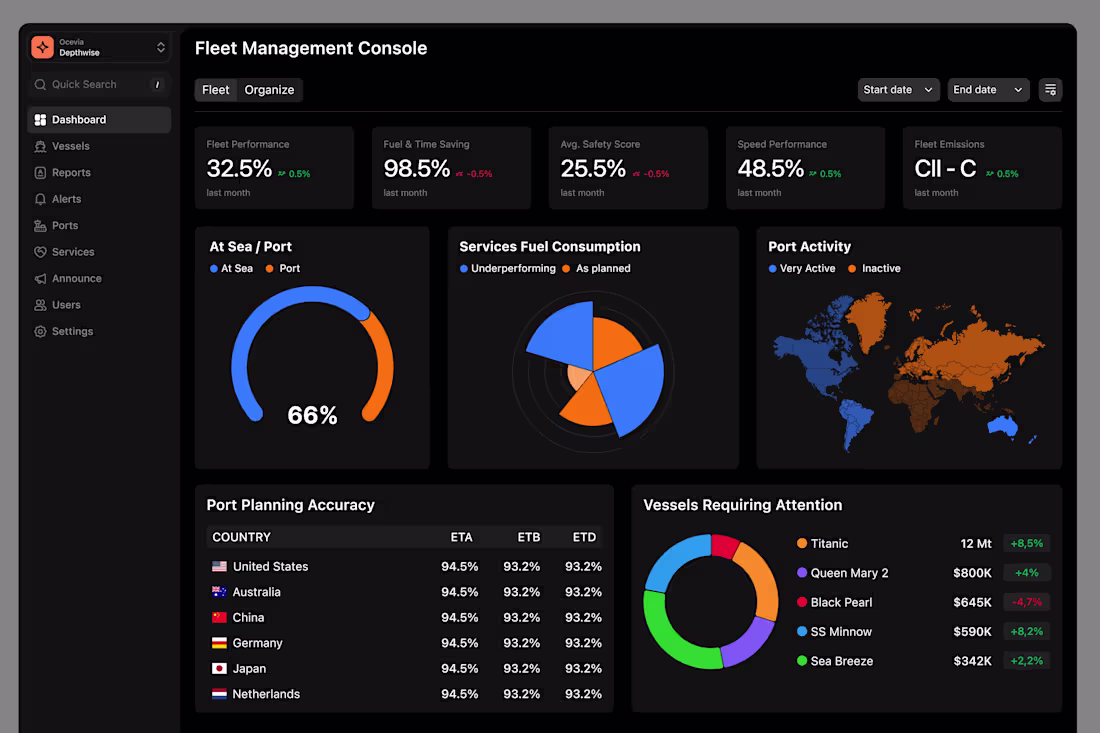
Task: Click the Japan flag icon
Action: tap(220, 668)
